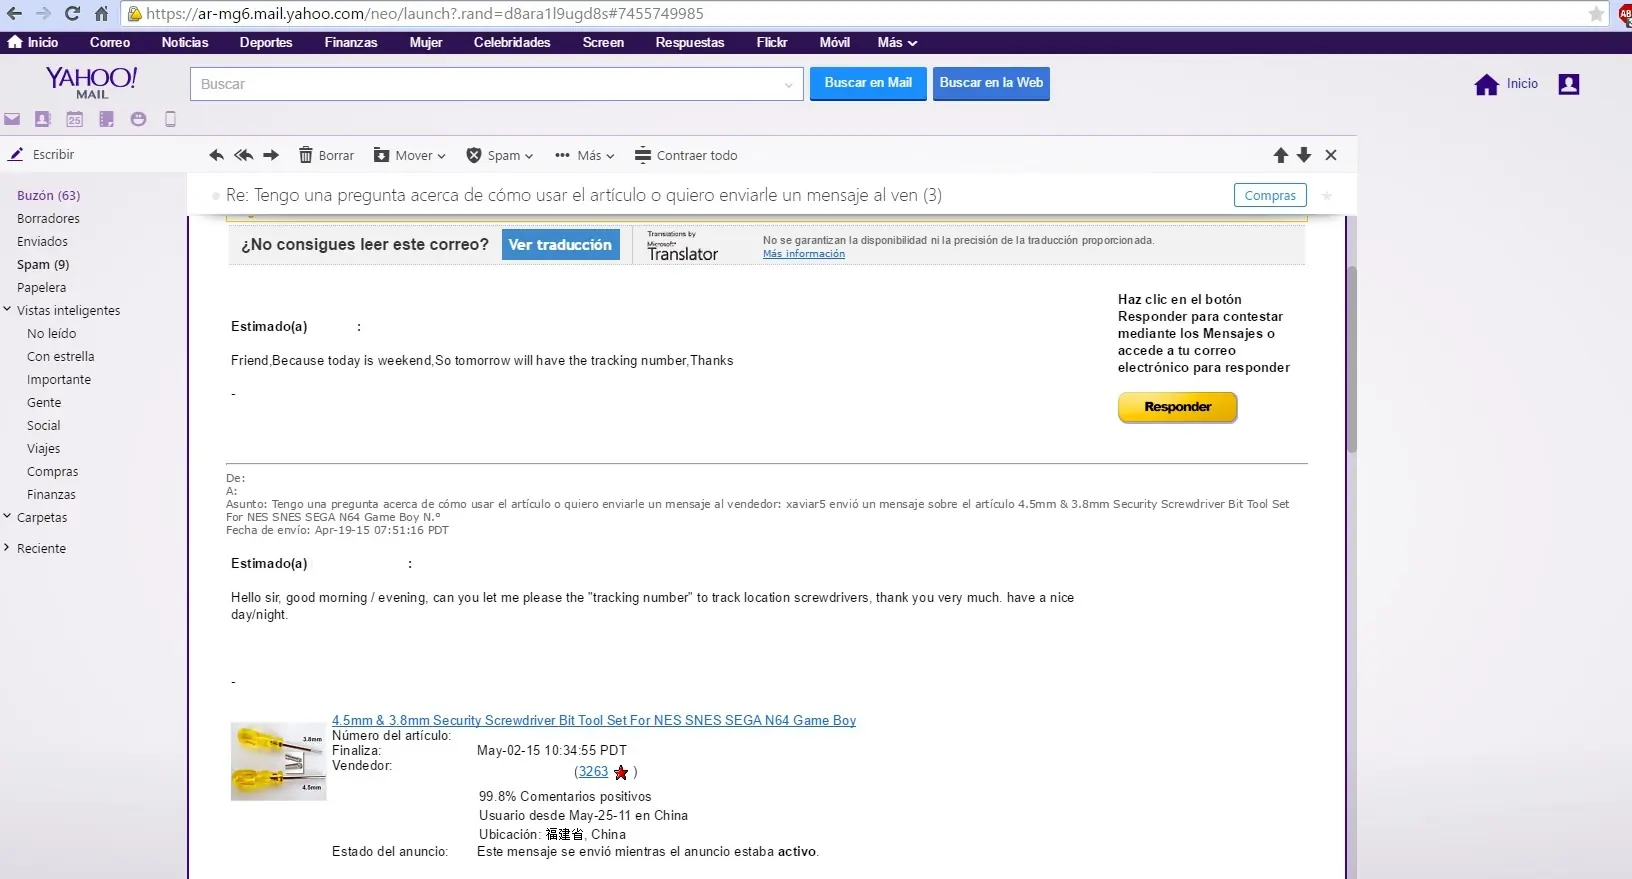Forward the message with the right arrow
This screenshot has width=1632, height=879.
pos(271,155)
